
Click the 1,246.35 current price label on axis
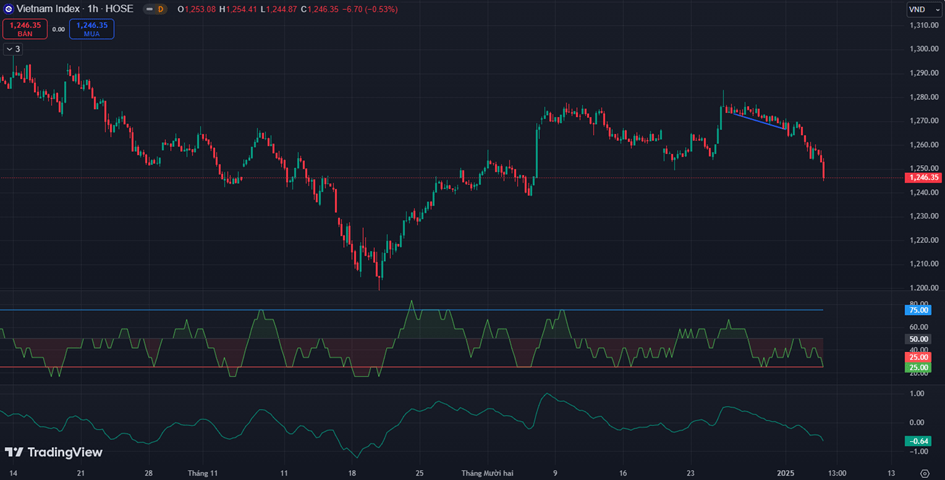(922, 177)
